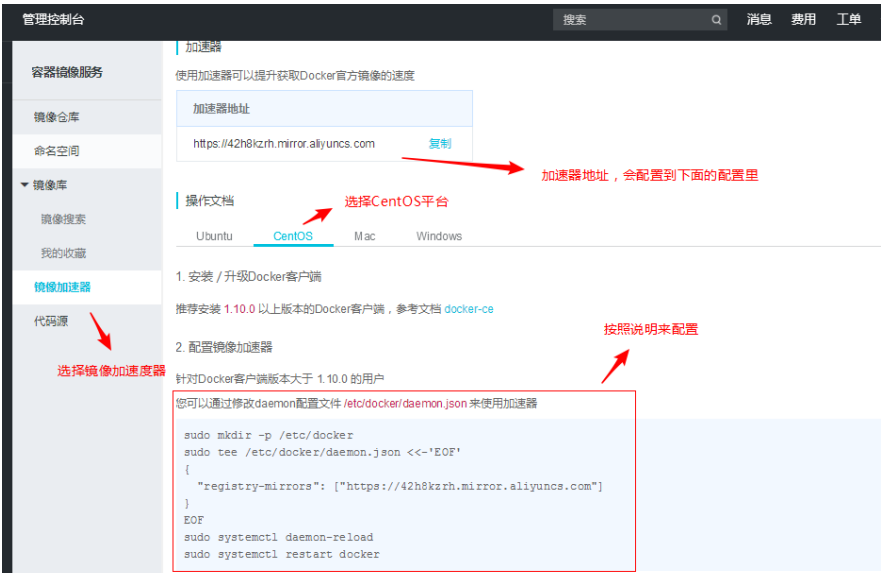
Task: Click the '1. 安装 / 升级Docker客户端' heading
Action: (248, 277)
